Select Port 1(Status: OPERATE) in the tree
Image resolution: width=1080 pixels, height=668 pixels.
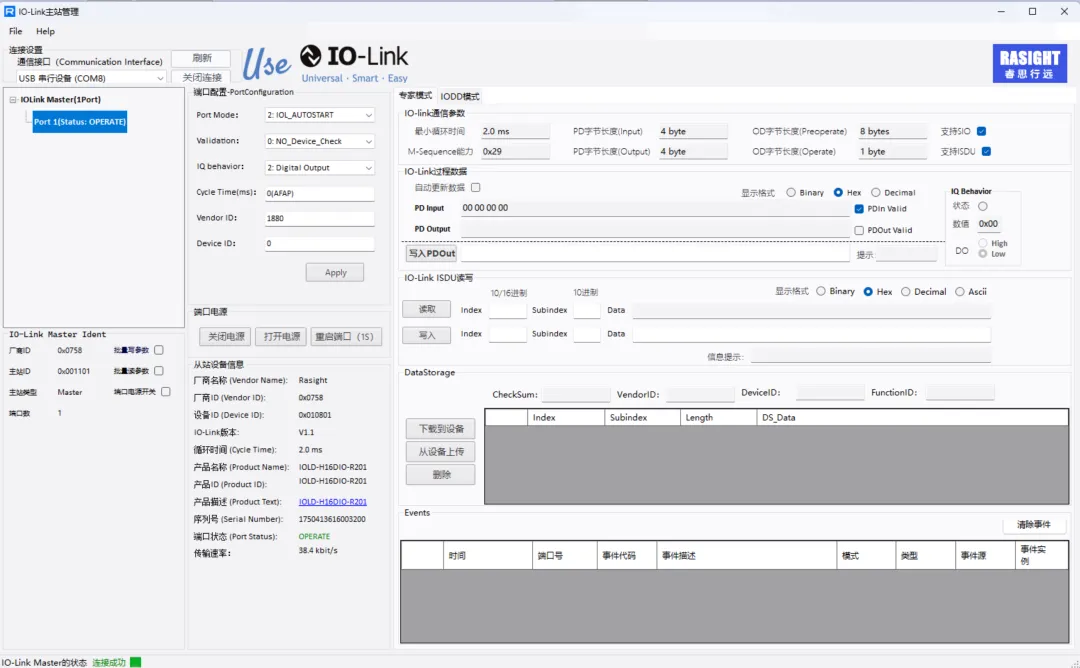[x=80, y=122]
